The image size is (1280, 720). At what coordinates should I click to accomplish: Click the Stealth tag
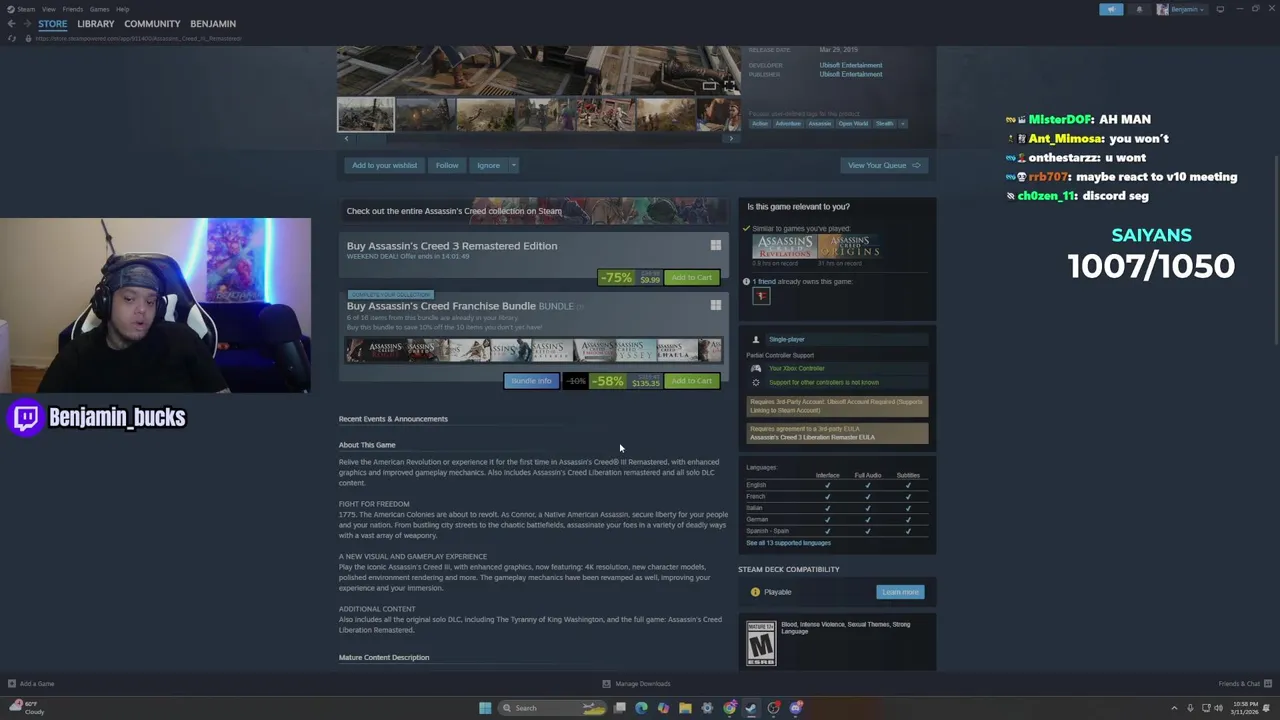[x=884, y=124]
